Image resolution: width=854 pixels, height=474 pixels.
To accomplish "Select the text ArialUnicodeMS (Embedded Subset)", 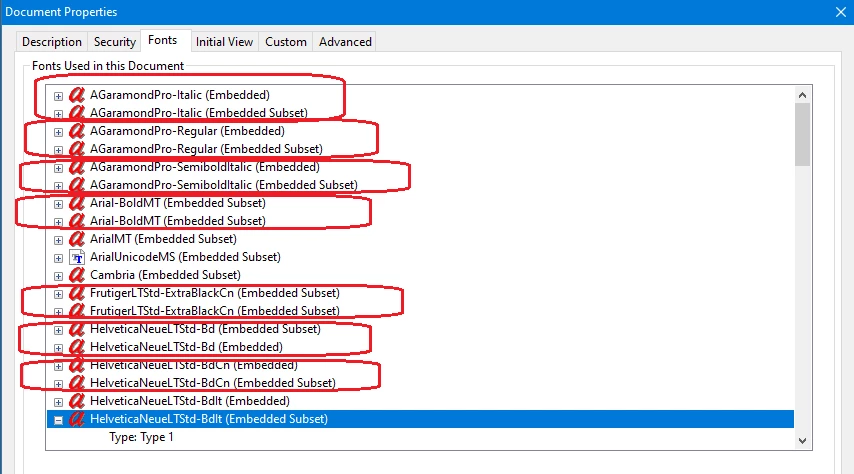I will point(185,257).
